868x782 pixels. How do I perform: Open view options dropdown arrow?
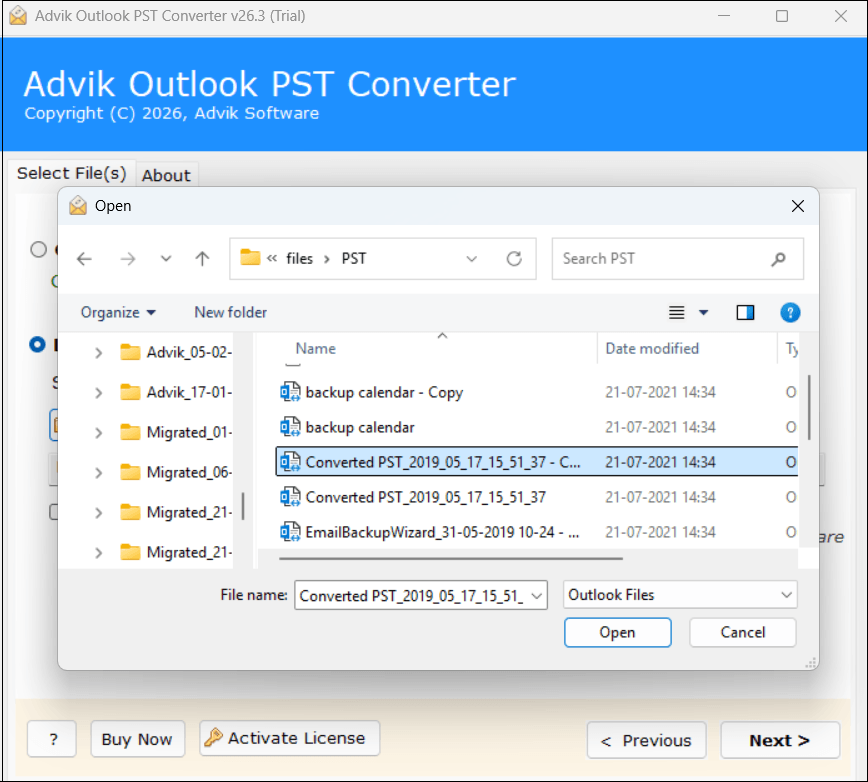[x=704, y=313]
